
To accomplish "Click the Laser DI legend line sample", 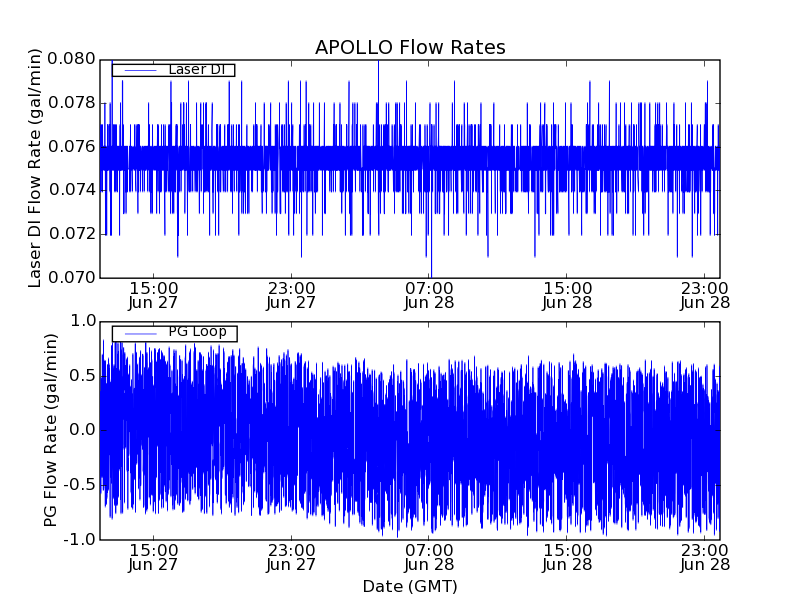I will [140, 70].
